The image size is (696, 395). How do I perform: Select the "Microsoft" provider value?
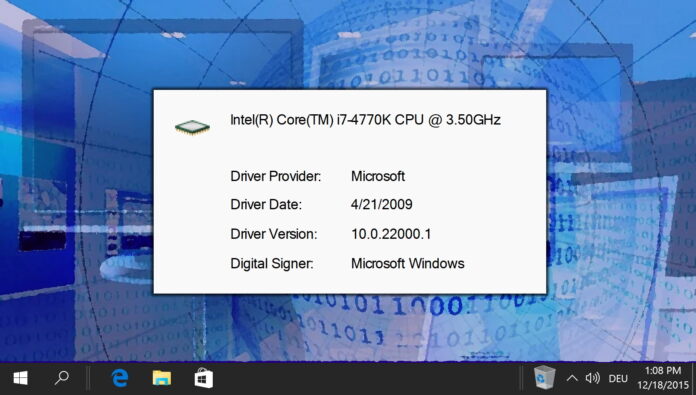[x=378, y=176]
